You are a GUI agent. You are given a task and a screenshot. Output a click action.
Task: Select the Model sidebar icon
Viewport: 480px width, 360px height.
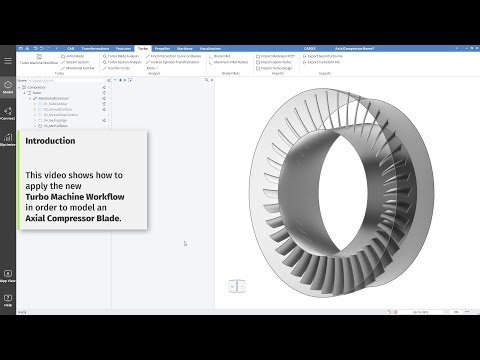point(8,87)
